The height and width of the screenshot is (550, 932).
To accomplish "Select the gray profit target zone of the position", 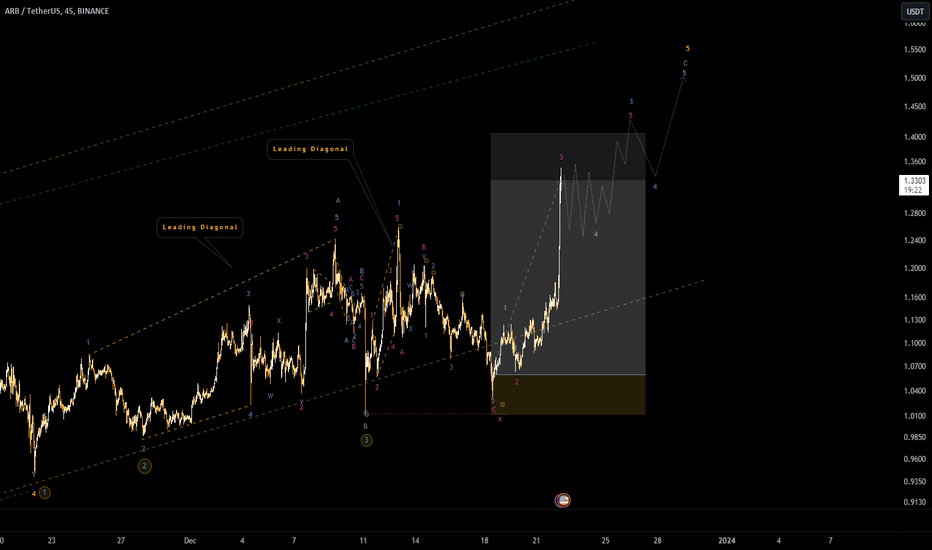I will coord(568,254).
